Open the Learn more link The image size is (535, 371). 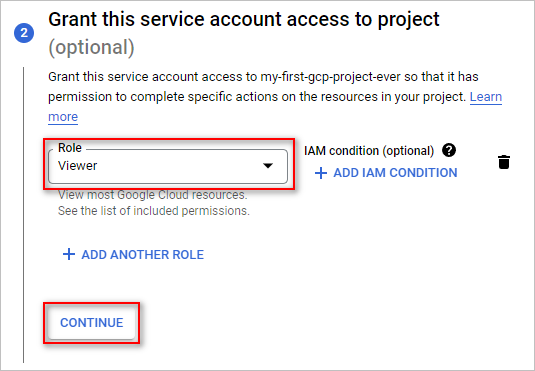486,97
